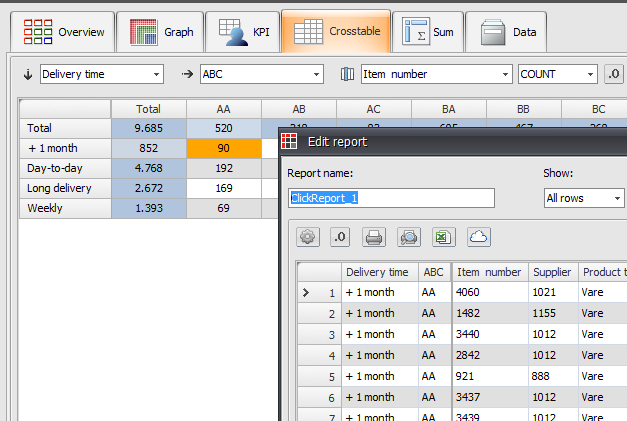This screenshot has width=627, height=421.
Task: Click supplier 1021 in row 1
Action: pos(553,292)
